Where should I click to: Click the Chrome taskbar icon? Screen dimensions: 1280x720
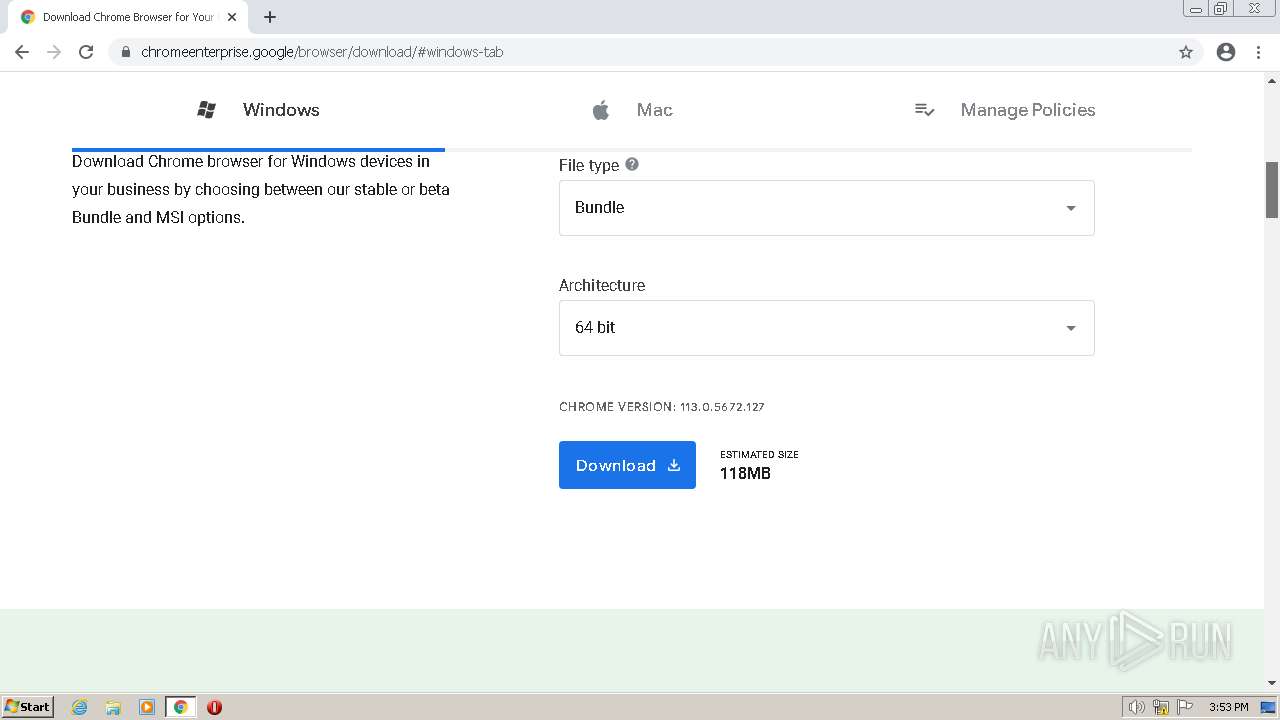pos(181,707)
